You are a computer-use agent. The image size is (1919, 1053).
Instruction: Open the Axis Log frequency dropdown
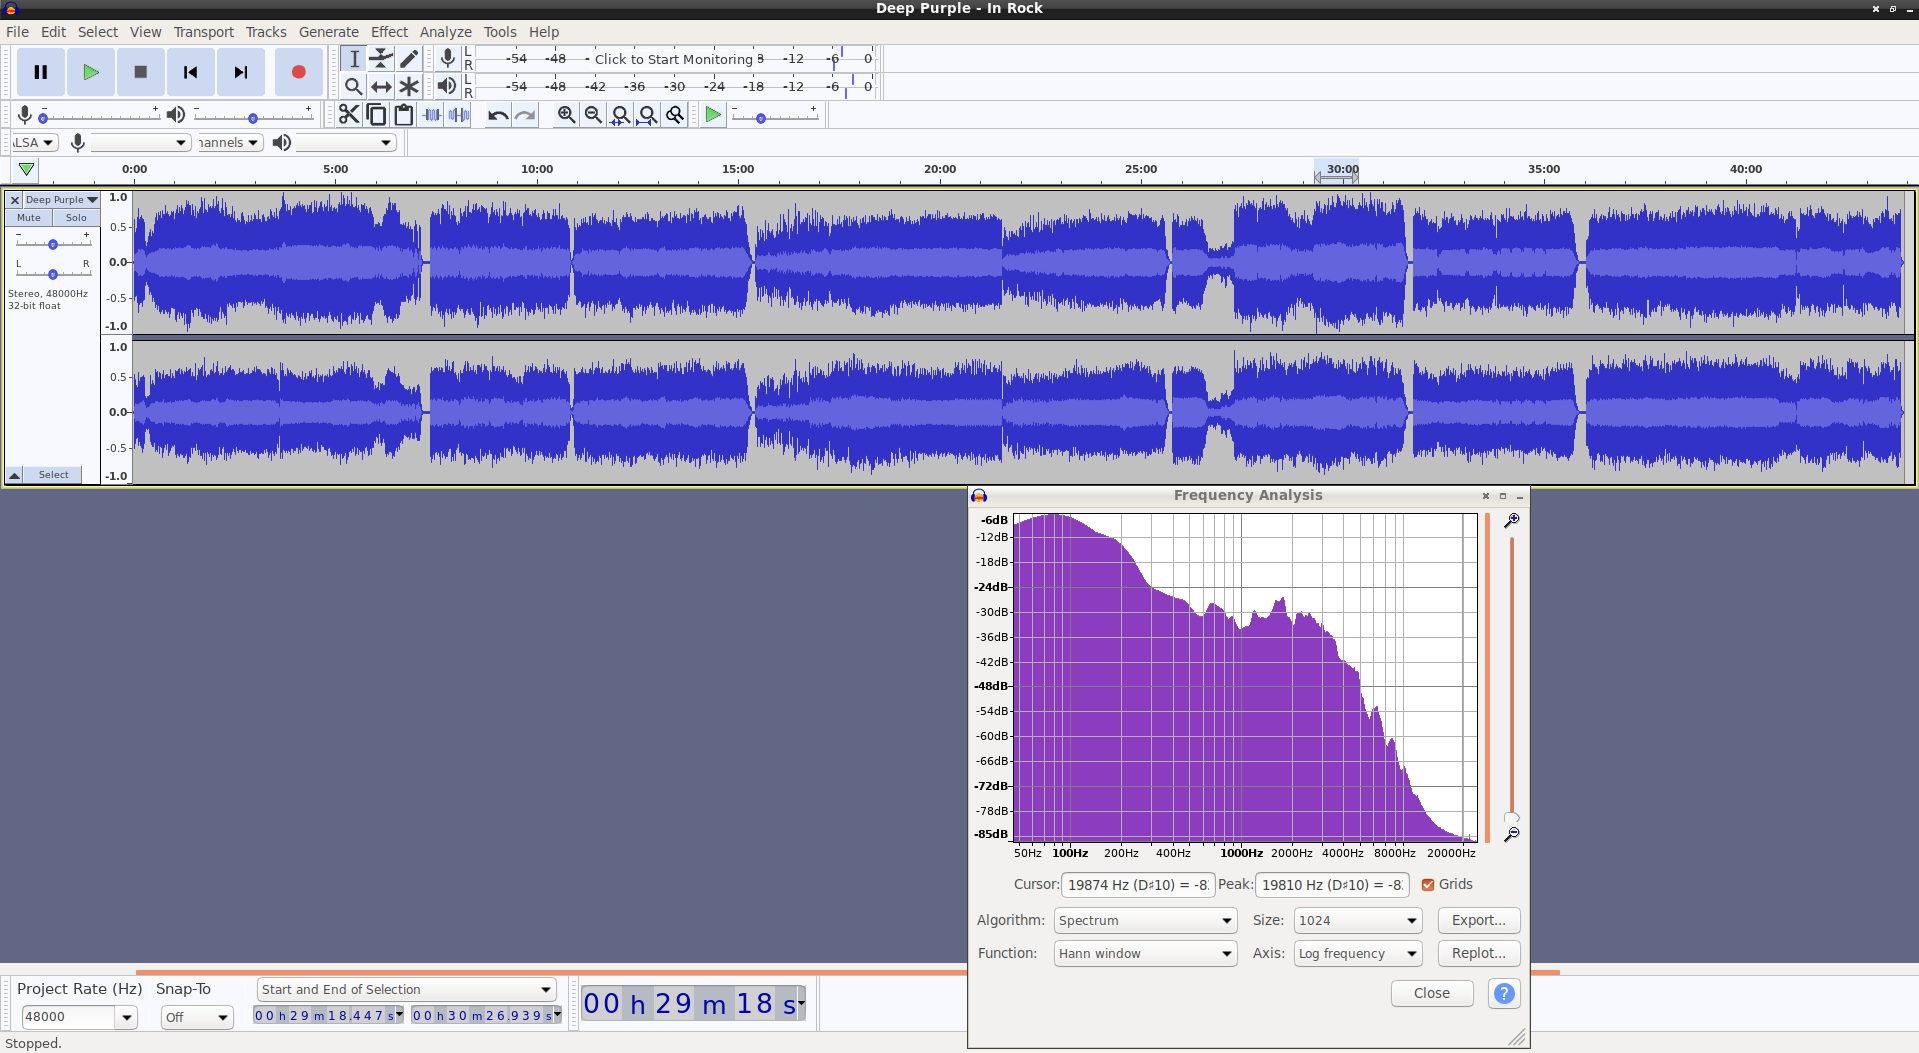(1357, 953)
